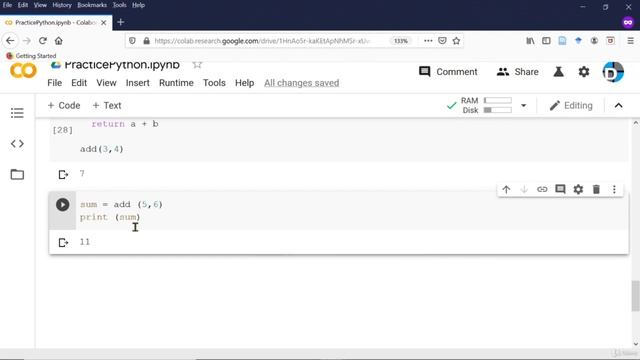Open the Colab Help menu

coord(244,83)
